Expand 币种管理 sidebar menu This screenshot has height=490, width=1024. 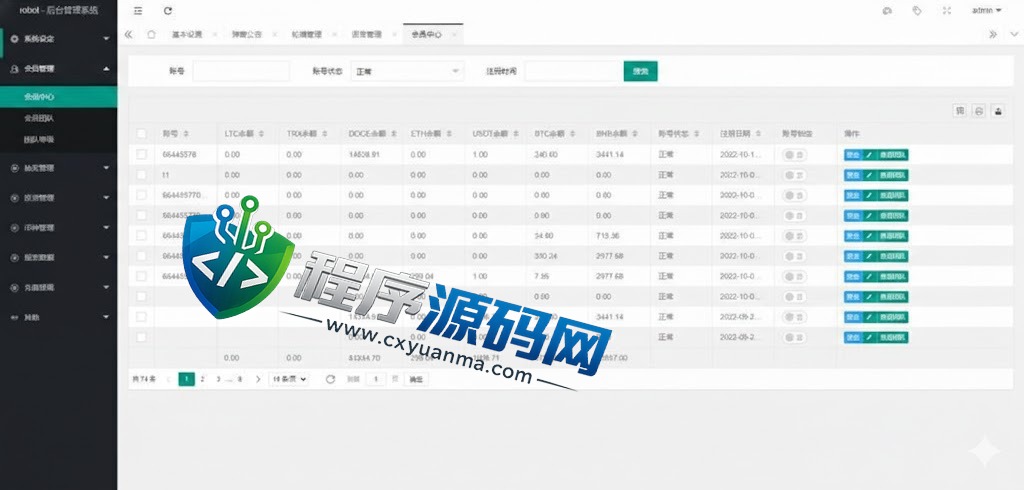(59, 228)
